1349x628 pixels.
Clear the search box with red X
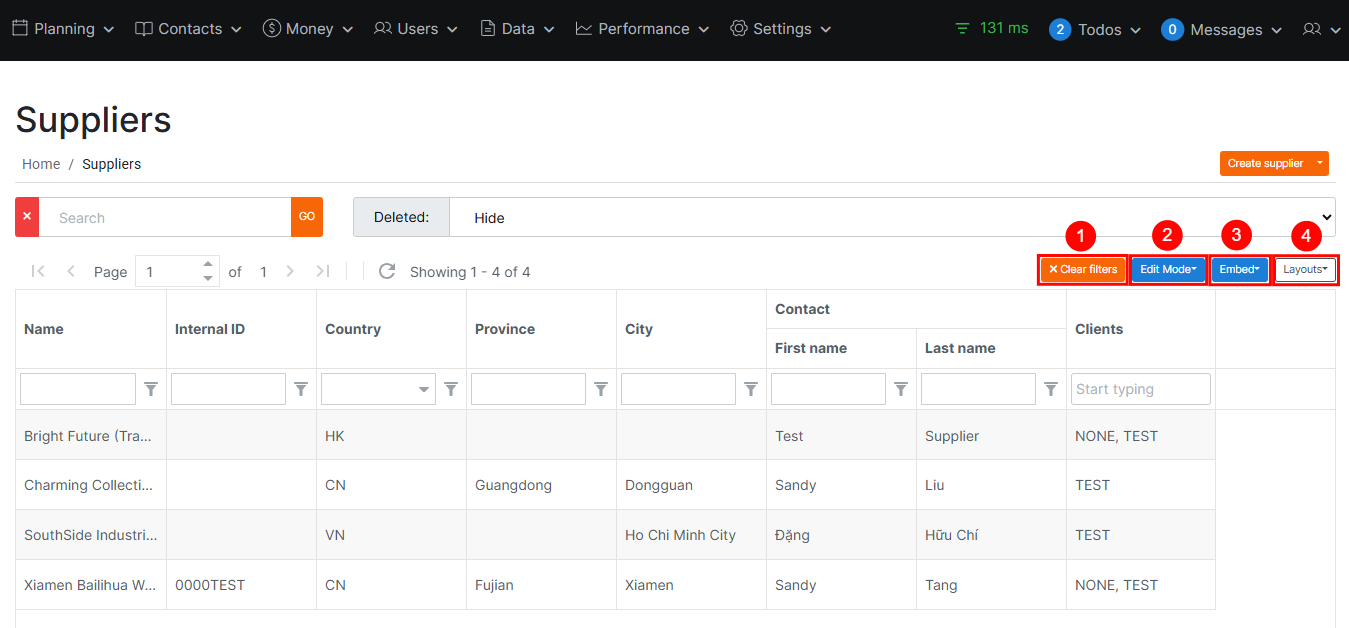(27, 217)
